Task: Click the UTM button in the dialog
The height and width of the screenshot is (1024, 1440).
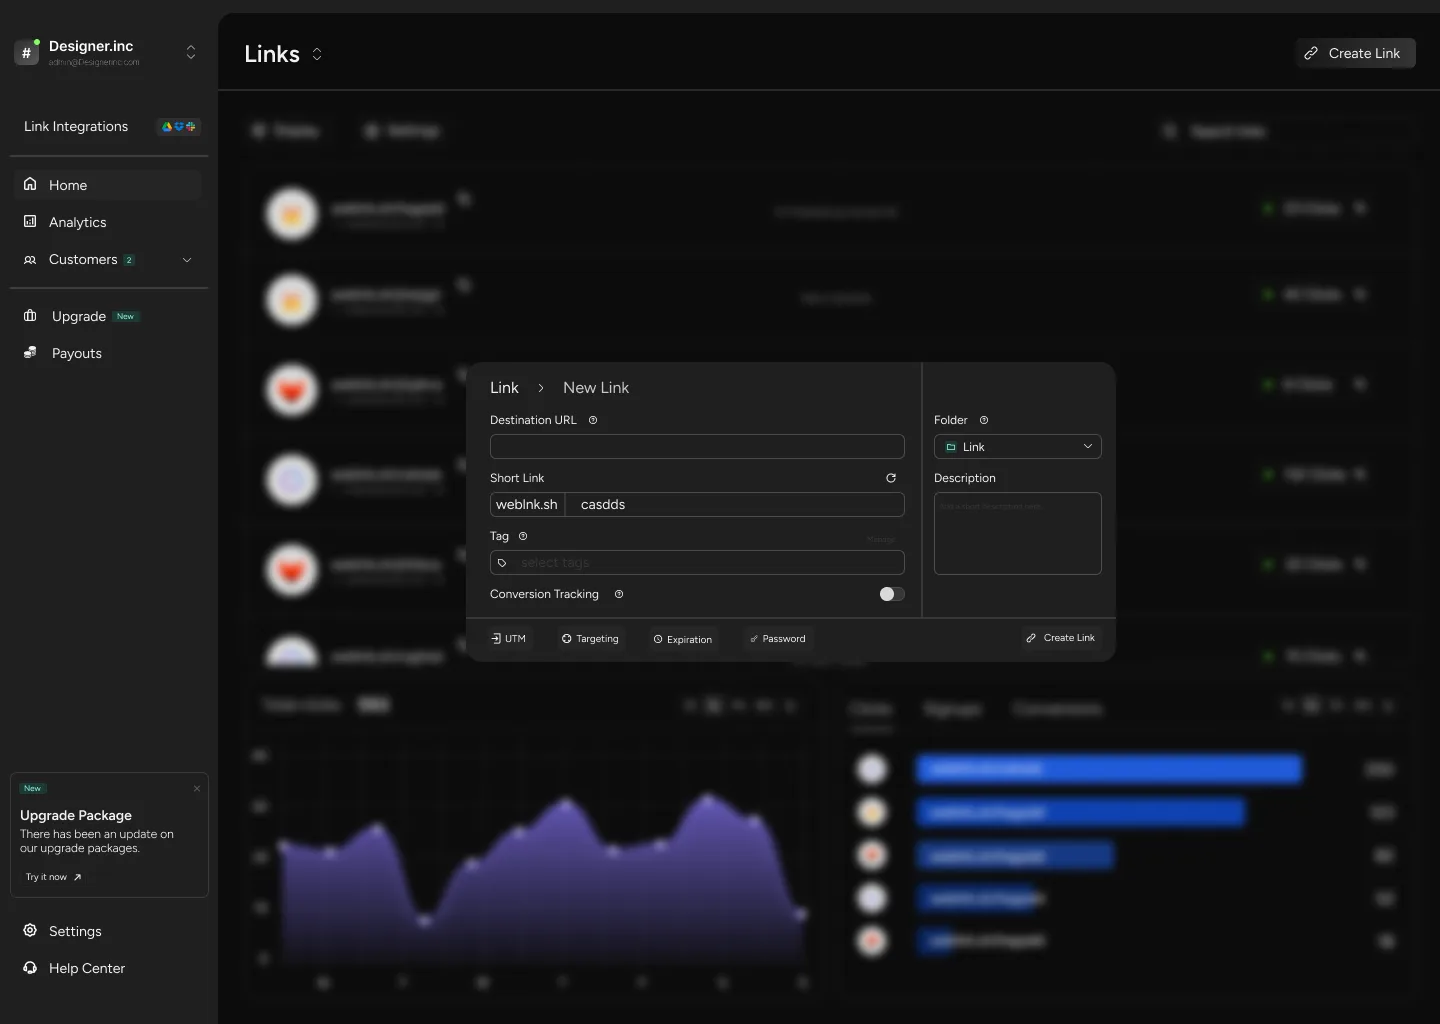Action: pos(509,638)
